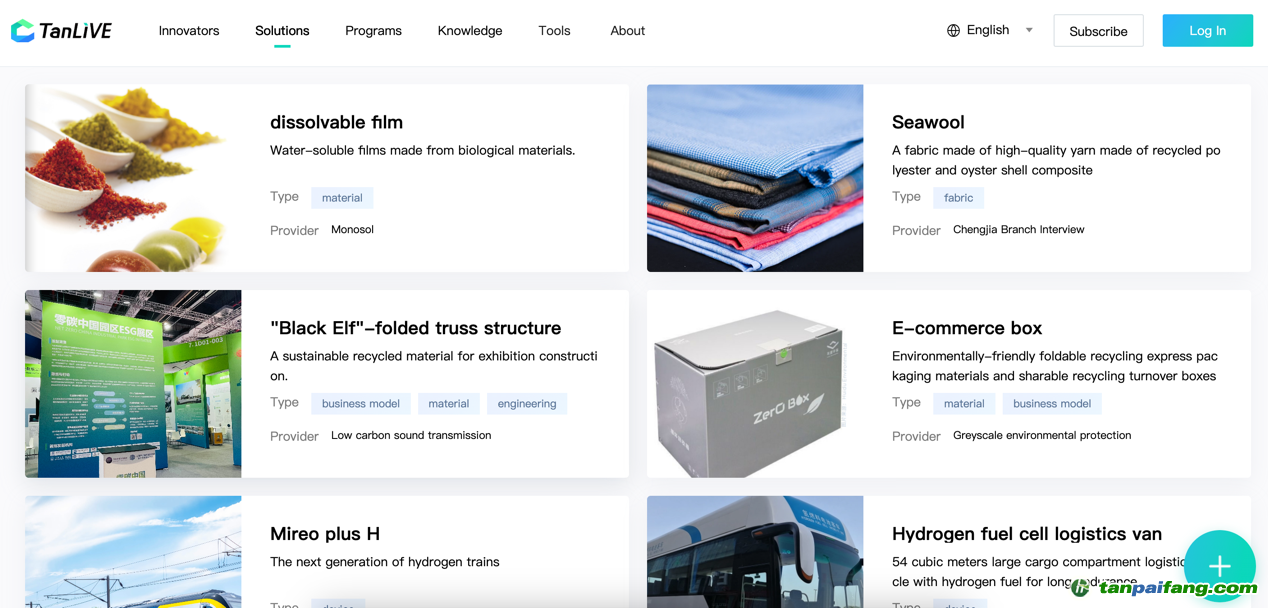Click the ZerO Box e-commerce box image
The image size is (1268, 608).
(755, 384)
